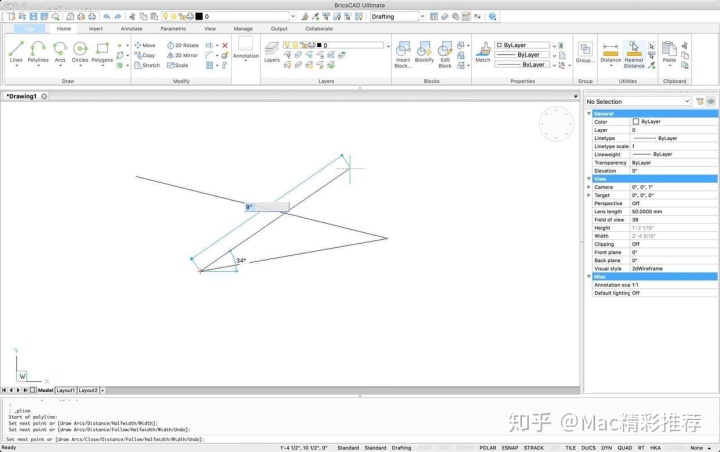
Task: Close the Drawing1 document tab
Action: click(44, 96)
